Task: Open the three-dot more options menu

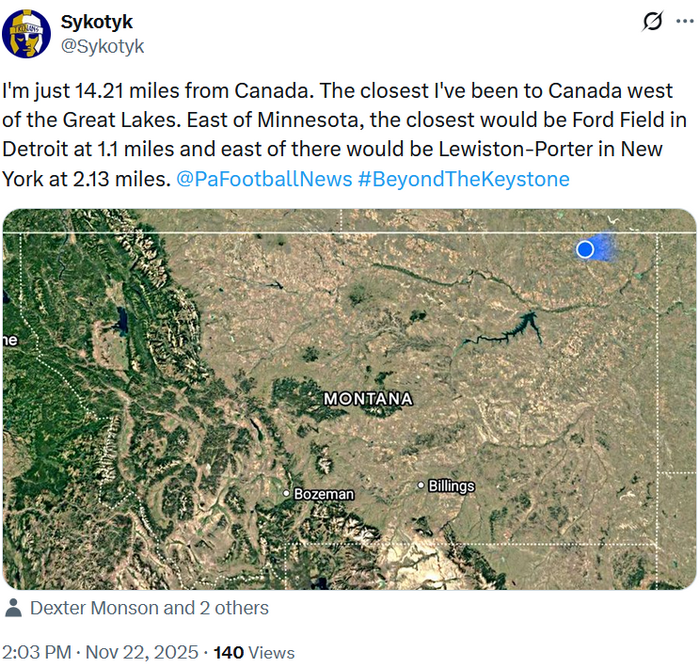Action: [685, 22]
